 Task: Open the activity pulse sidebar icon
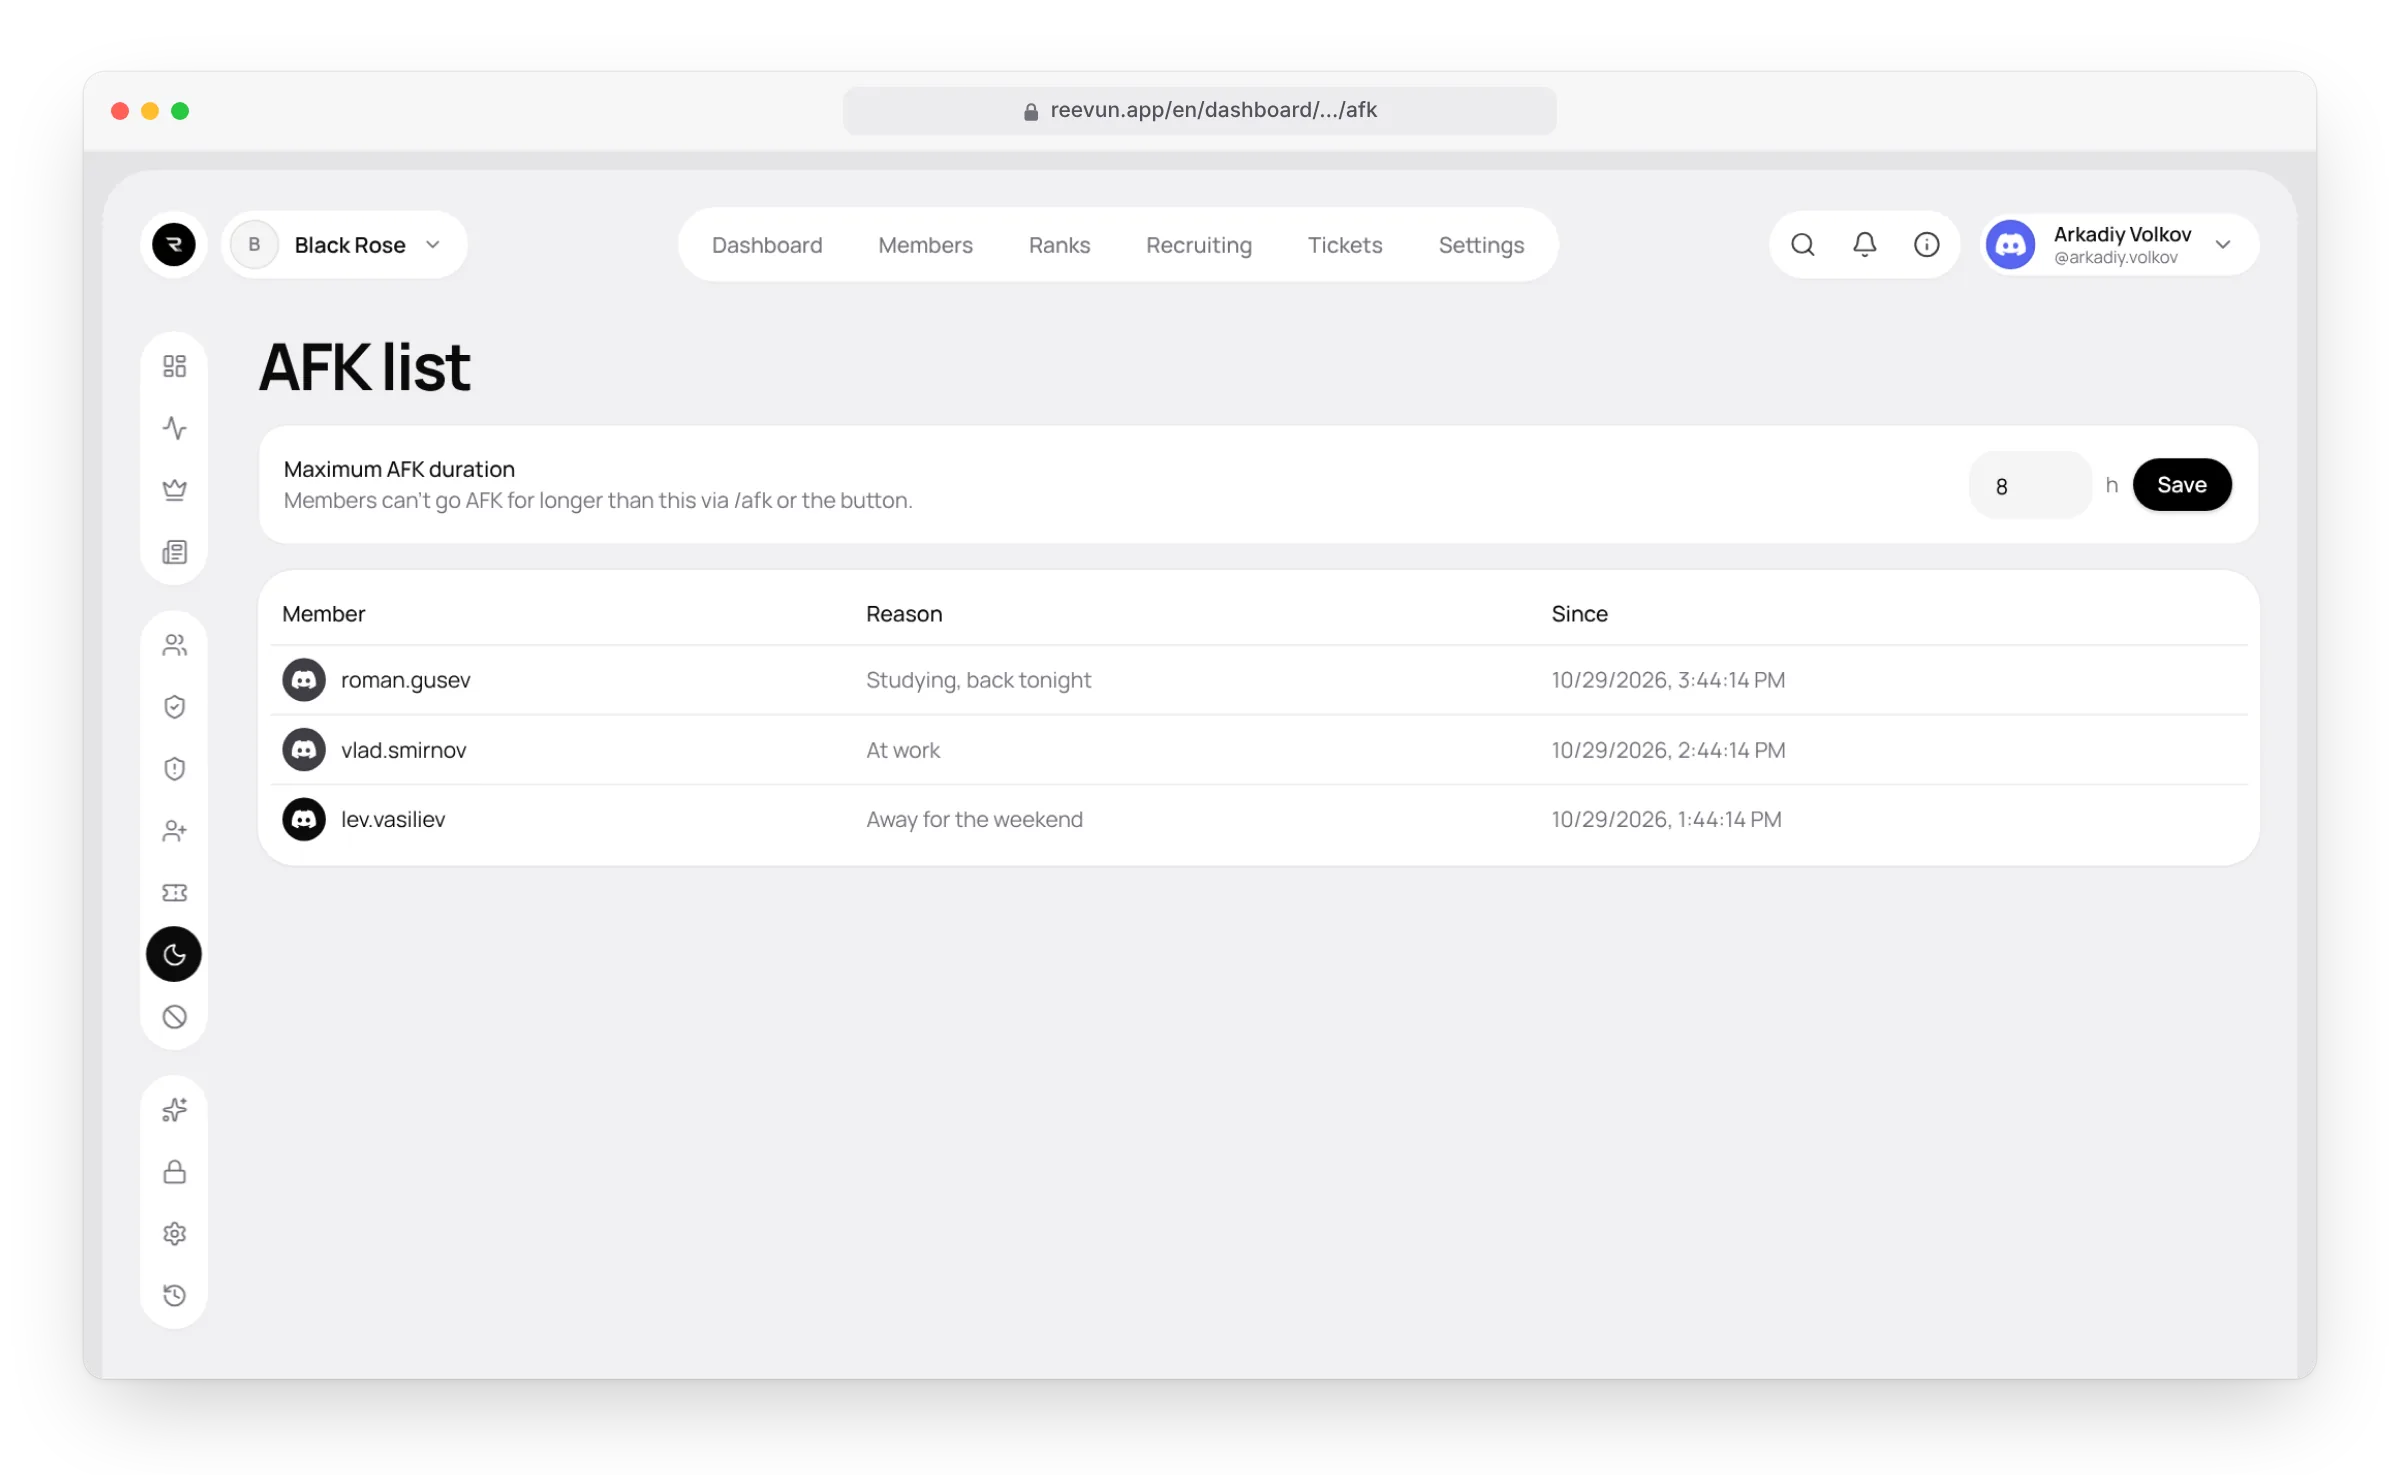pos(174,428)
